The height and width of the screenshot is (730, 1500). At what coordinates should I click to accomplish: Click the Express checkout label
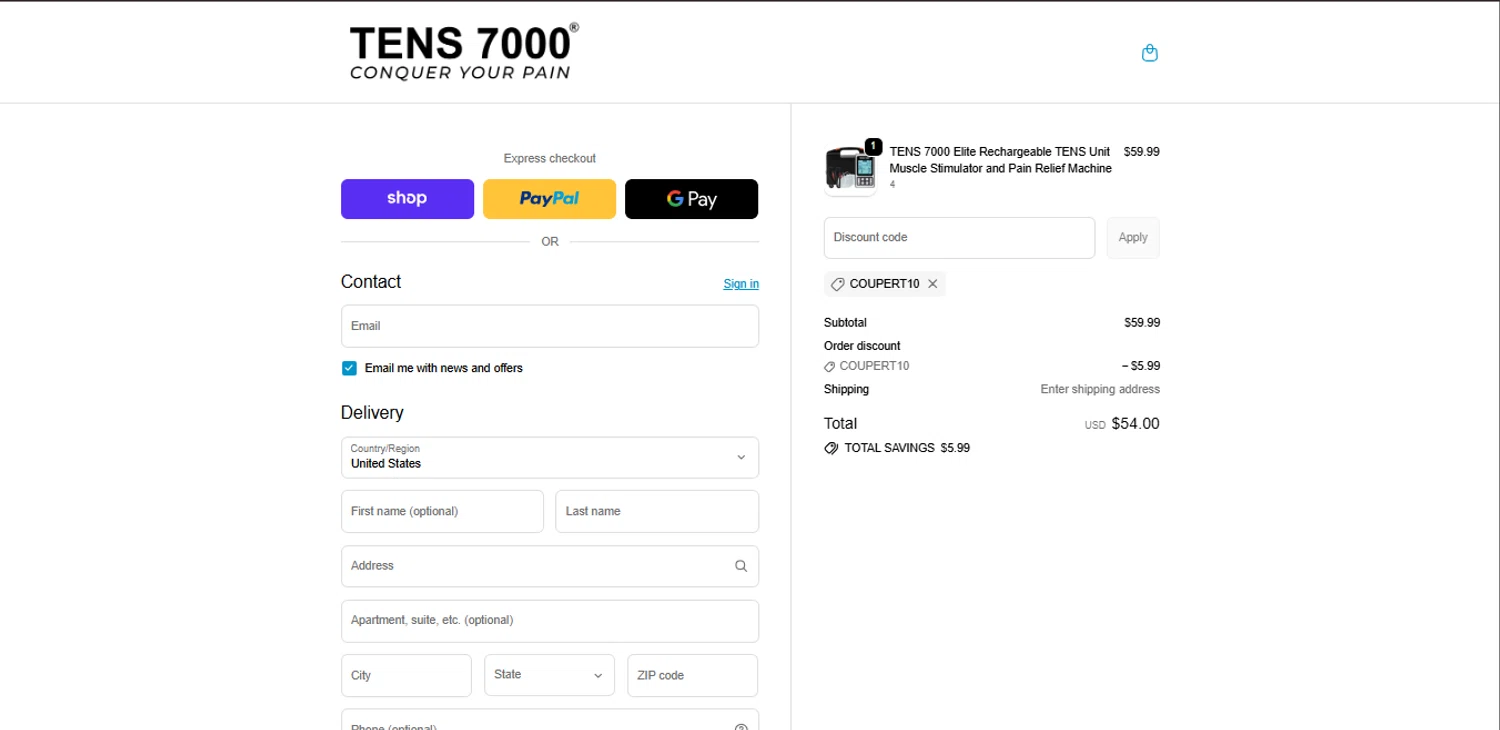(x=549, y=158)
